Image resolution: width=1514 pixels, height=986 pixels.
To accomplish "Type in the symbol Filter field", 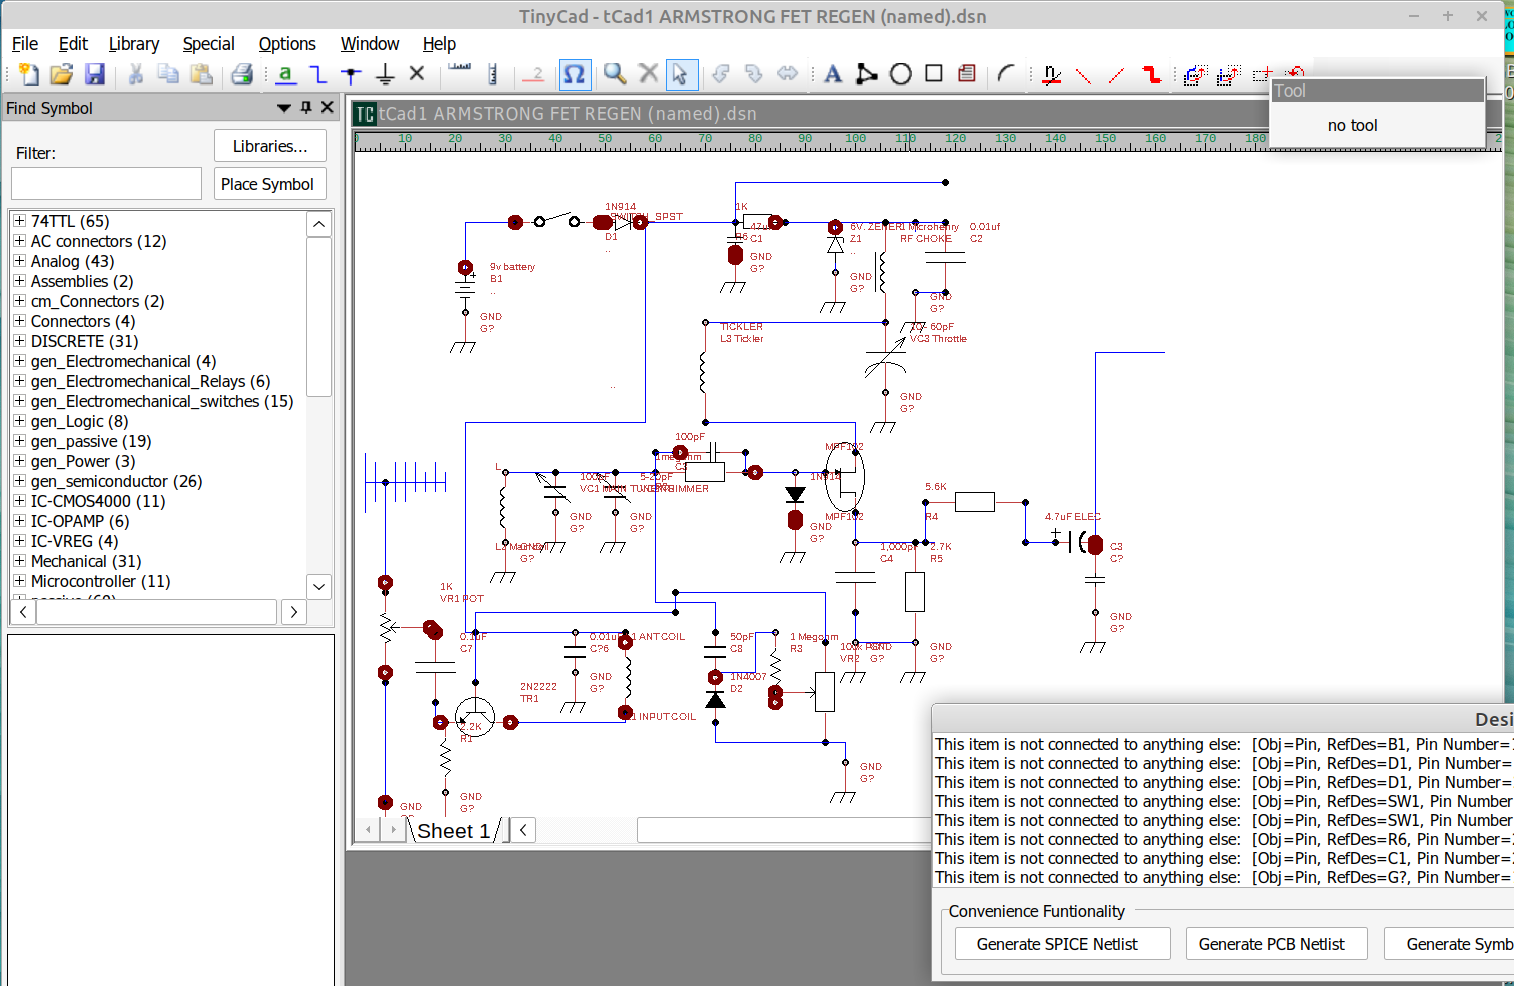I will pos(106,183).
